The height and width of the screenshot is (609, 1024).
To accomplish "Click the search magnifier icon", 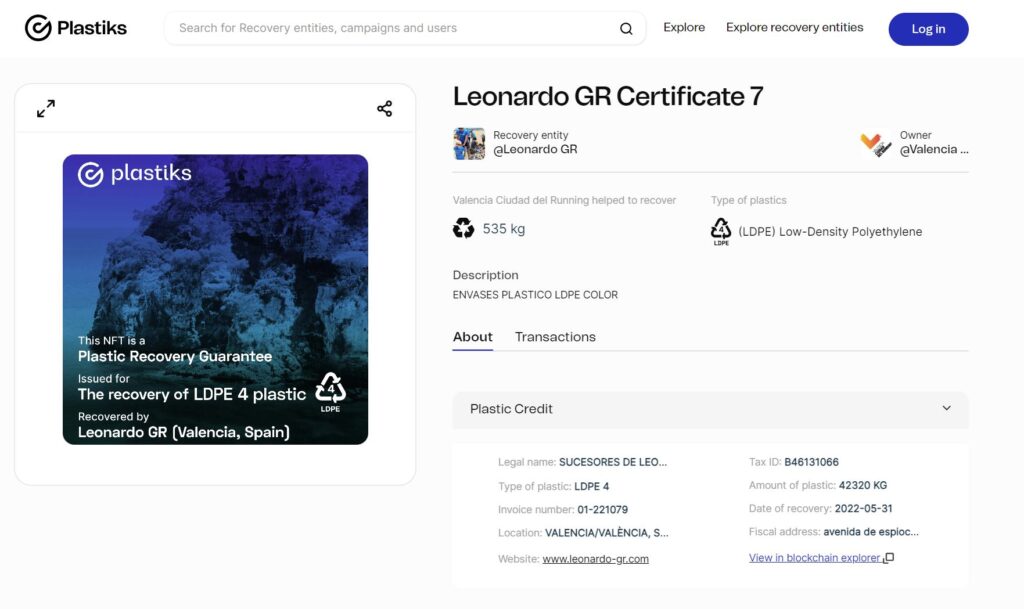I will [626, 29].
